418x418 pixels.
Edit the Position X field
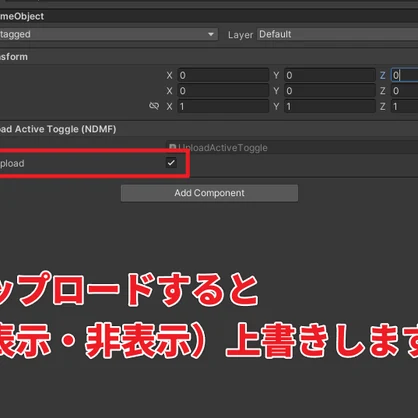click(223, 75)
